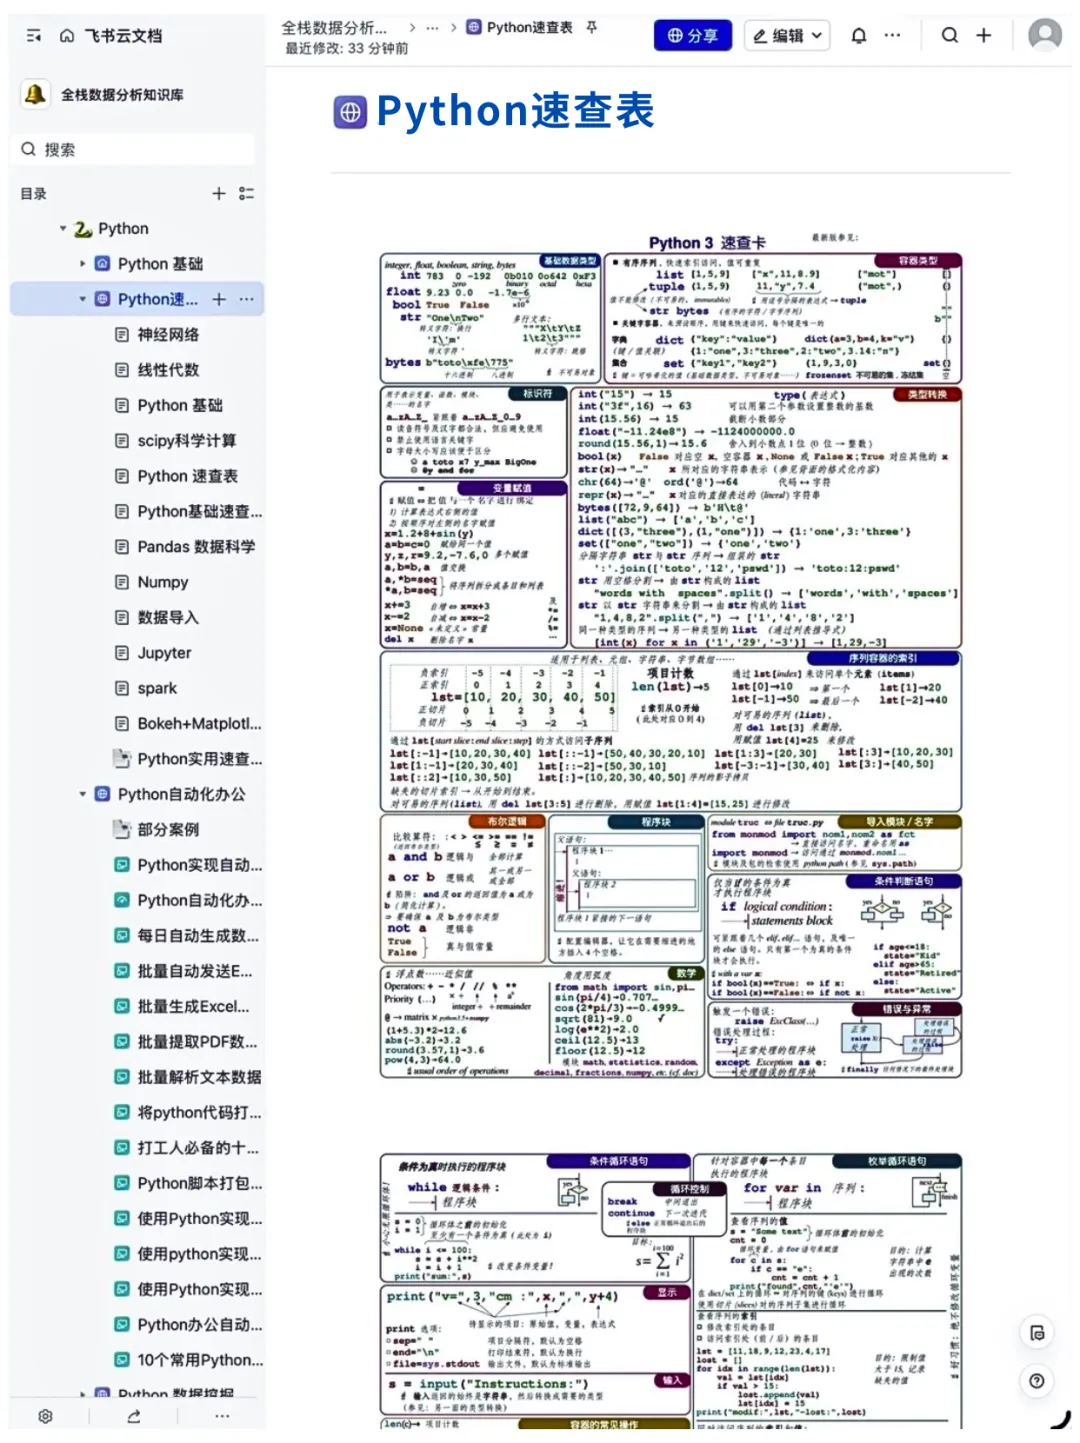Collapse the Python速... selected node
The height and width of the screenshot is (1443, 1080).
(x=83, y=299)
